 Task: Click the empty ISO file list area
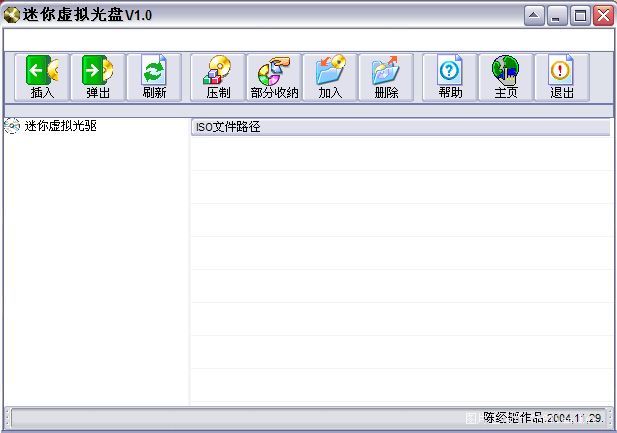400,270
